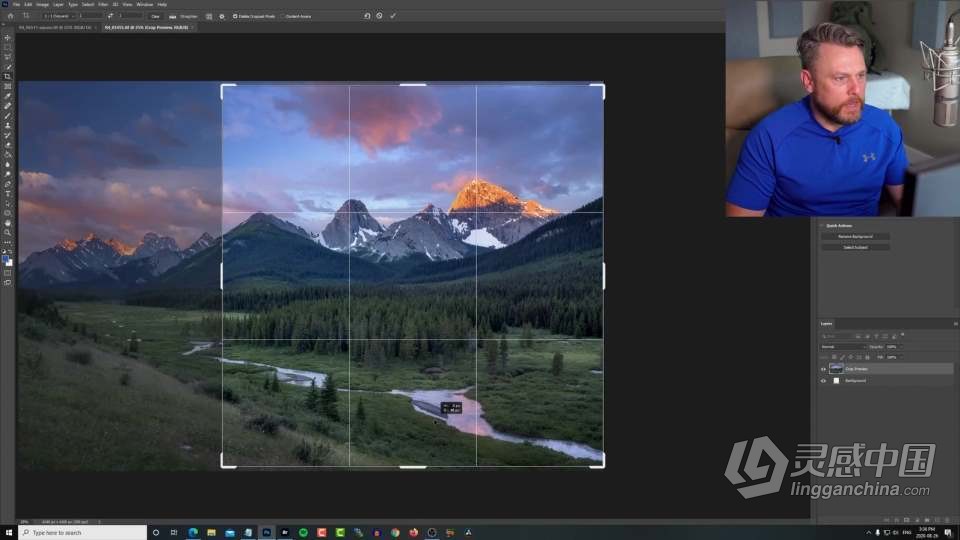Select the Rectangular Marquee tool
Image resolution: width=960 pixels, height=540 pixels.
pyautogui.click(x=7, y=47)
